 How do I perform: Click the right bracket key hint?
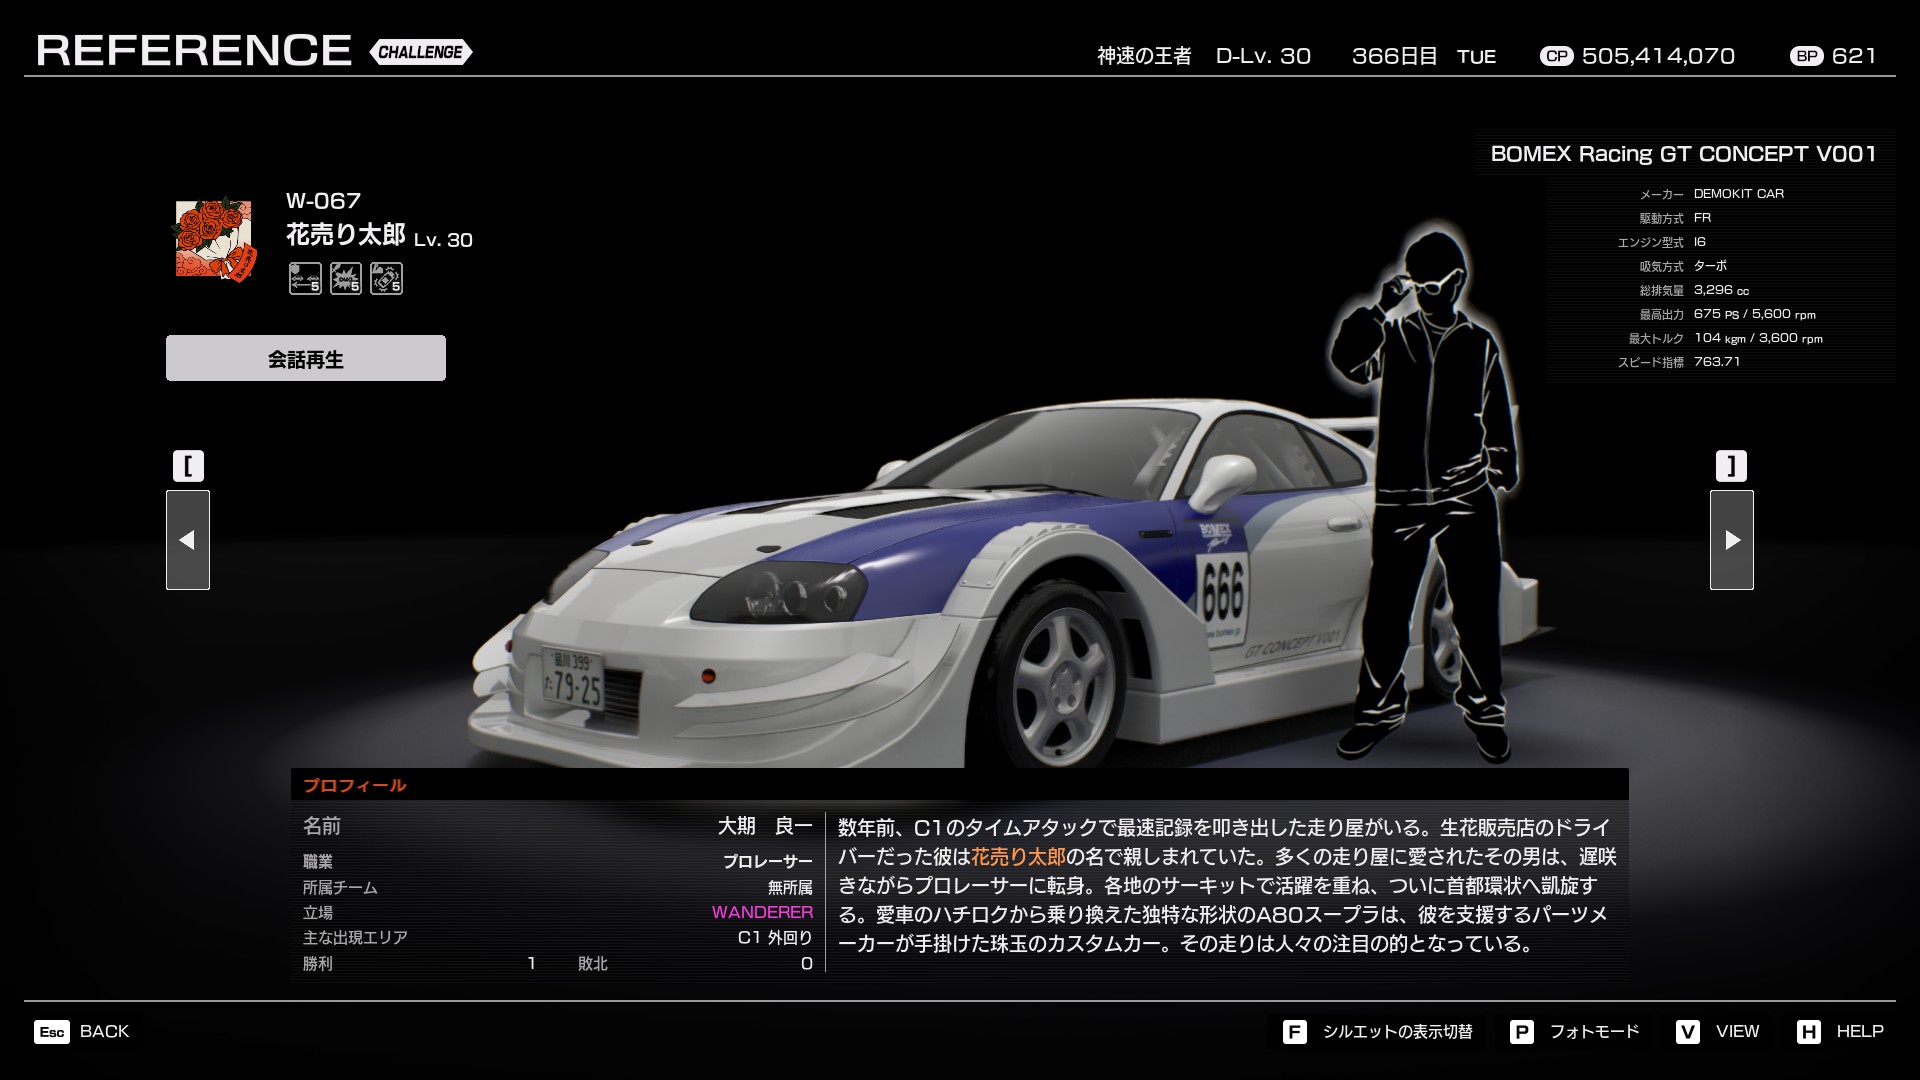(1731, 466)
